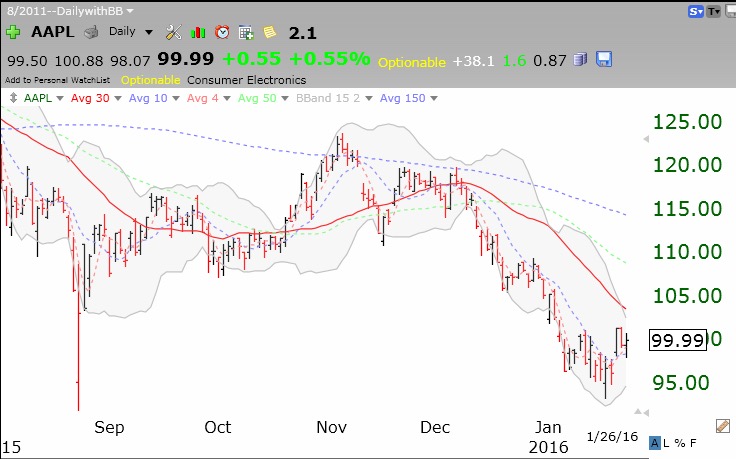Click the small yellow Optionable label
736x459 pixels.
151,80
